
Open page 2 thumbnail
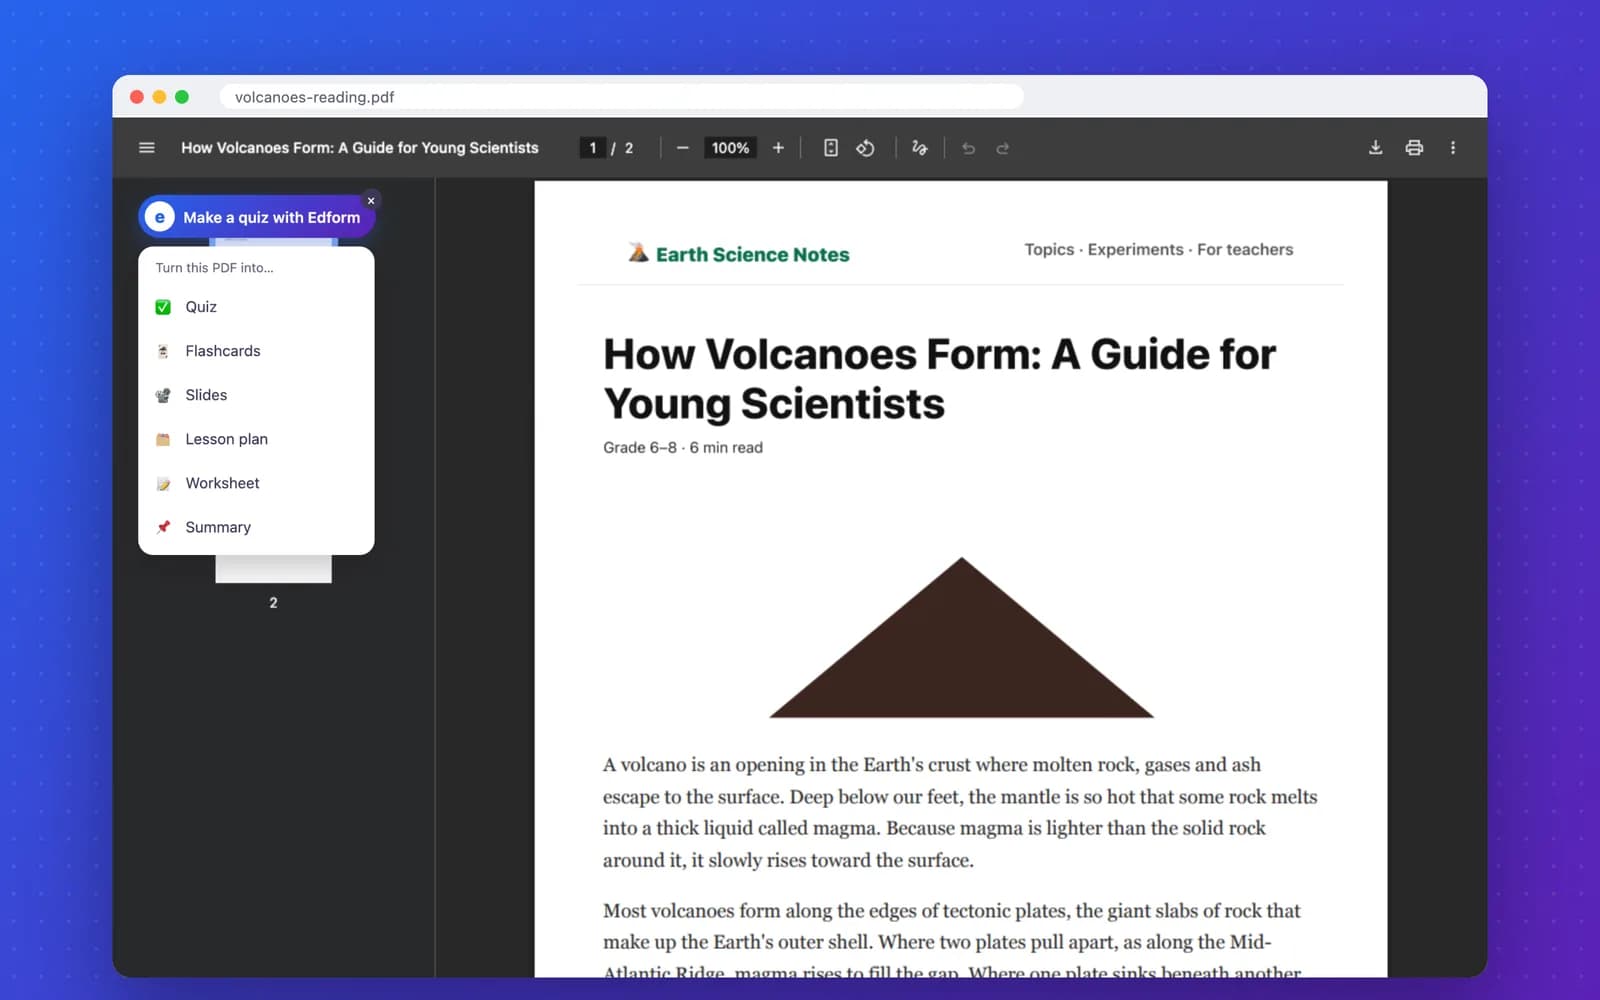(273, 569)
